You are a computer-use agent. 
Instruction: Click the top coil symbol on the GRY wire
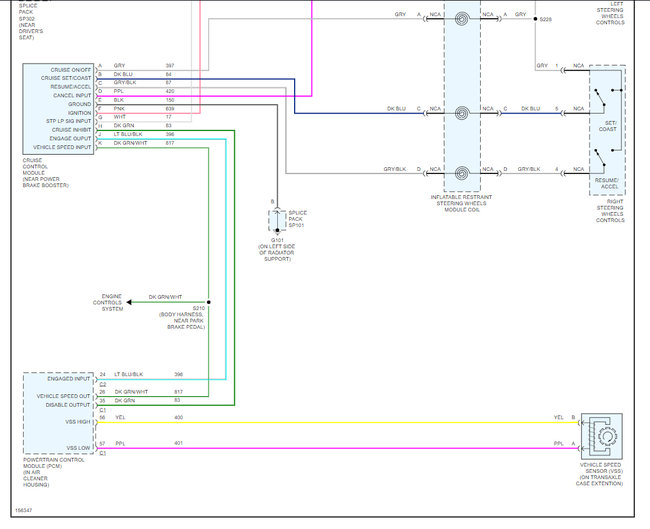coord(462,19)
